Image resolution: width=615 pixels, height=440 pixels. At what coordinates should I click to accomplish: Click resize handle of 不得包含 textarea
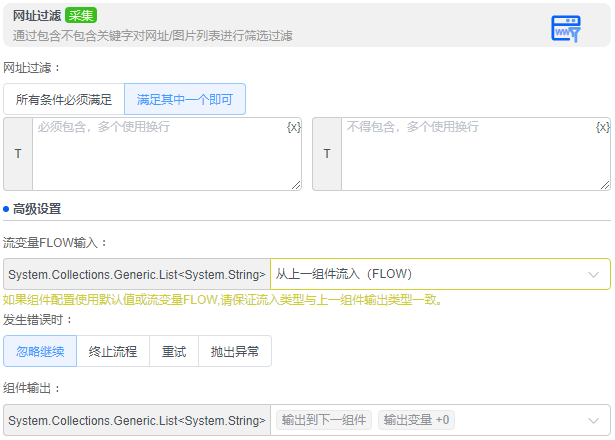605,184
